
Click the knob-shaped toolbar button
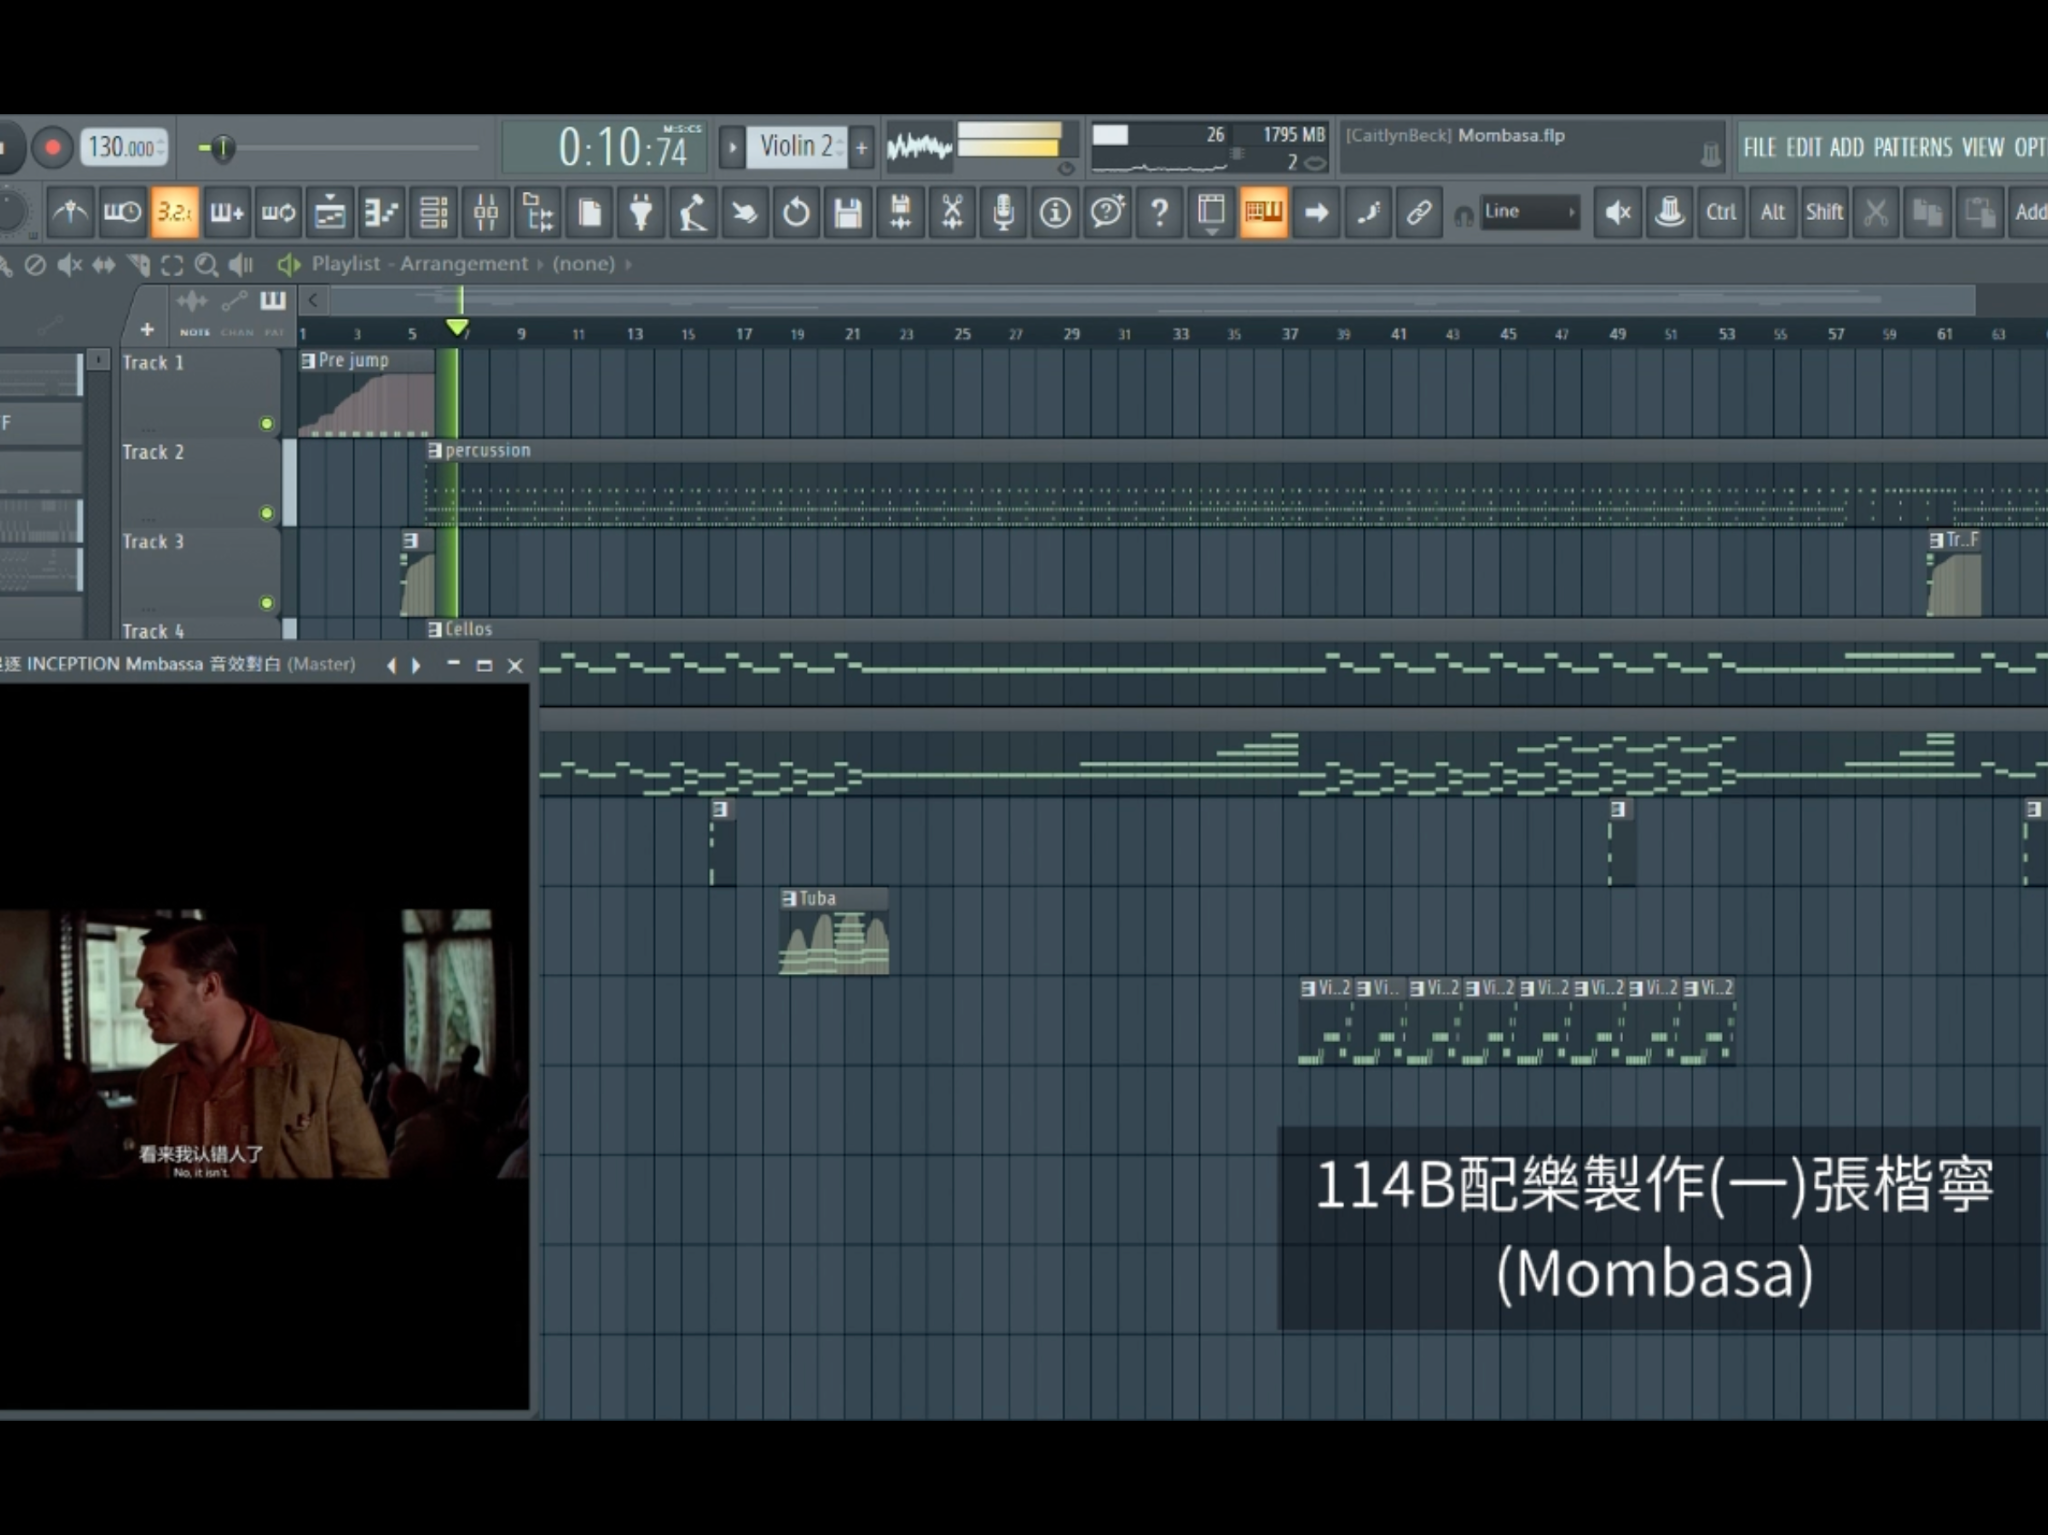pos(1670,212)
